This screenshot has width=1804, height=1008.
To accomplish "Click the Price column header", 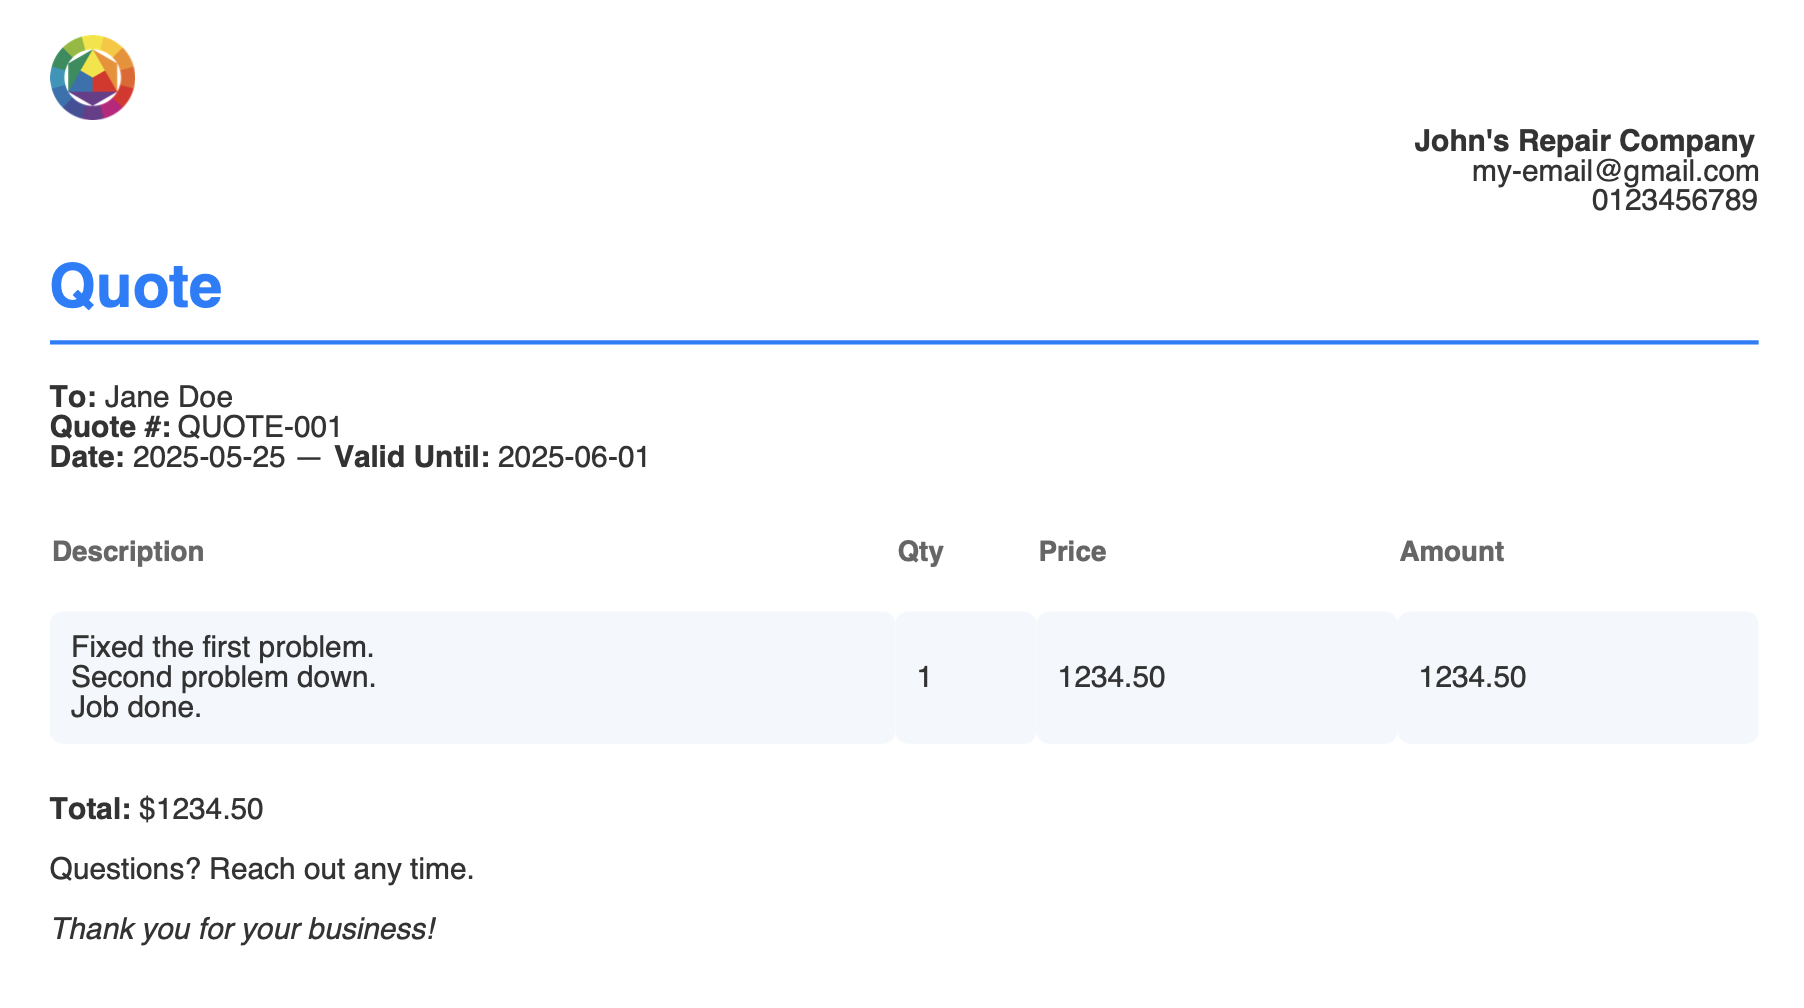I will click(1072, 551).
